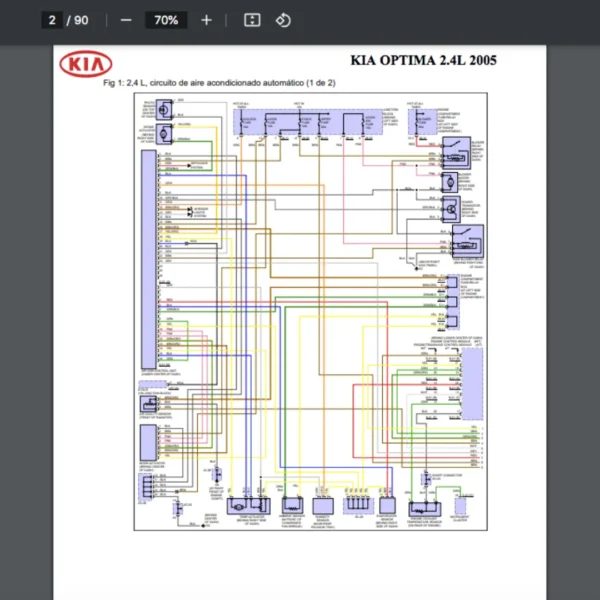
Task: Click the temp actuator component at diagram bottom
Action: click(243, 504)
